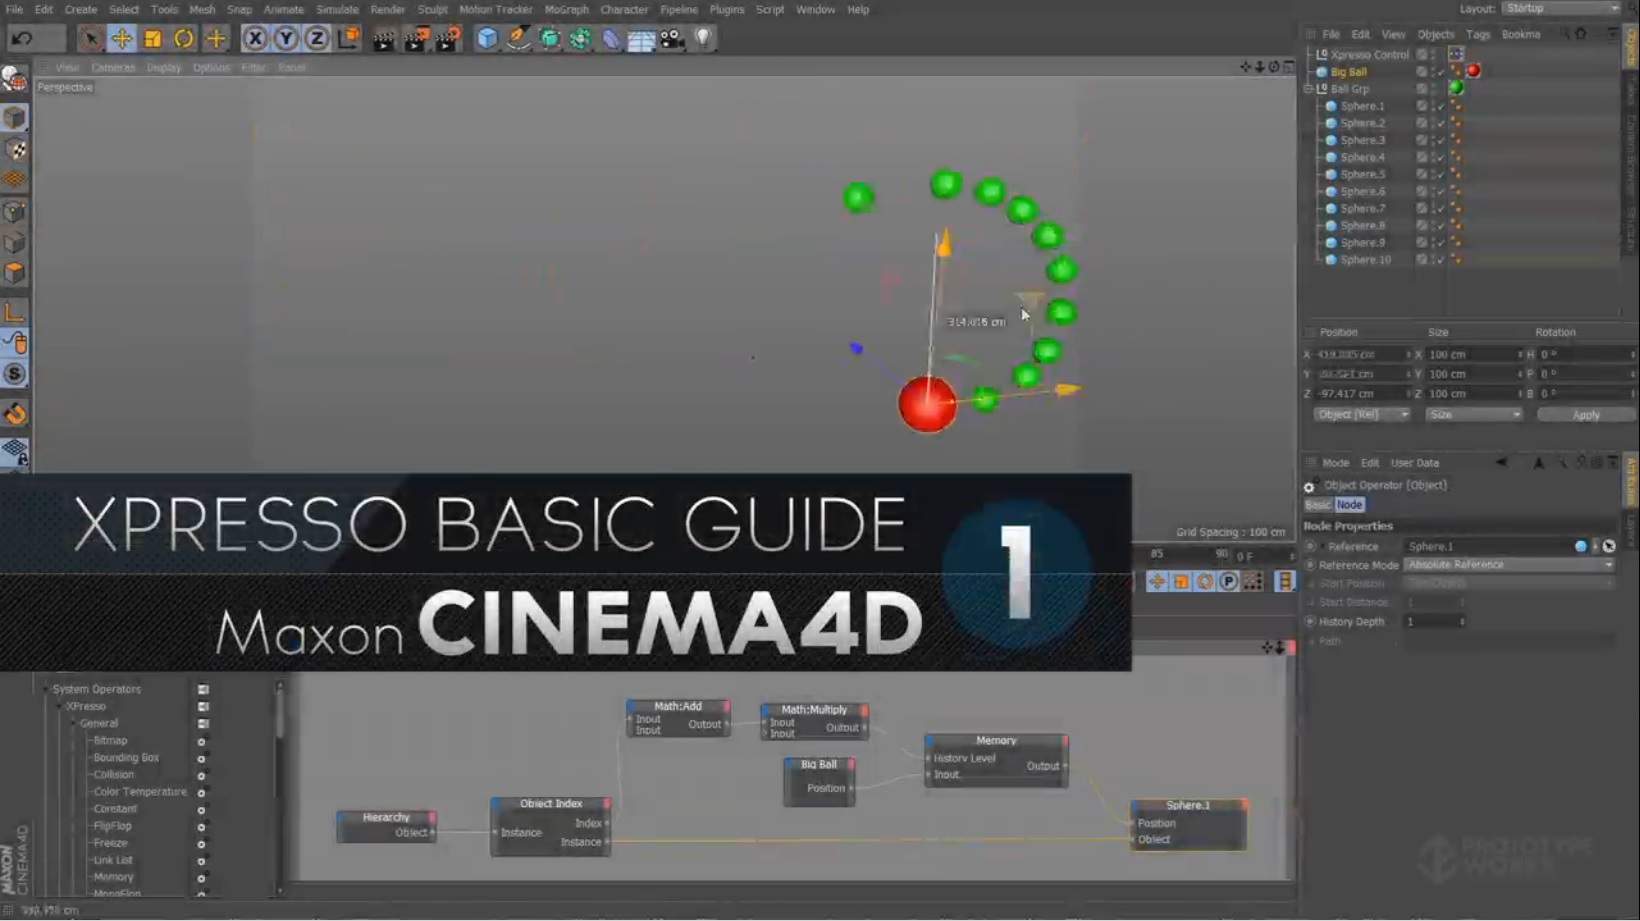Viewport: 1640px width, 921px height.
Task: Toggle the enable checkmark for Big Ball
Action: (x=1441, y=72)
